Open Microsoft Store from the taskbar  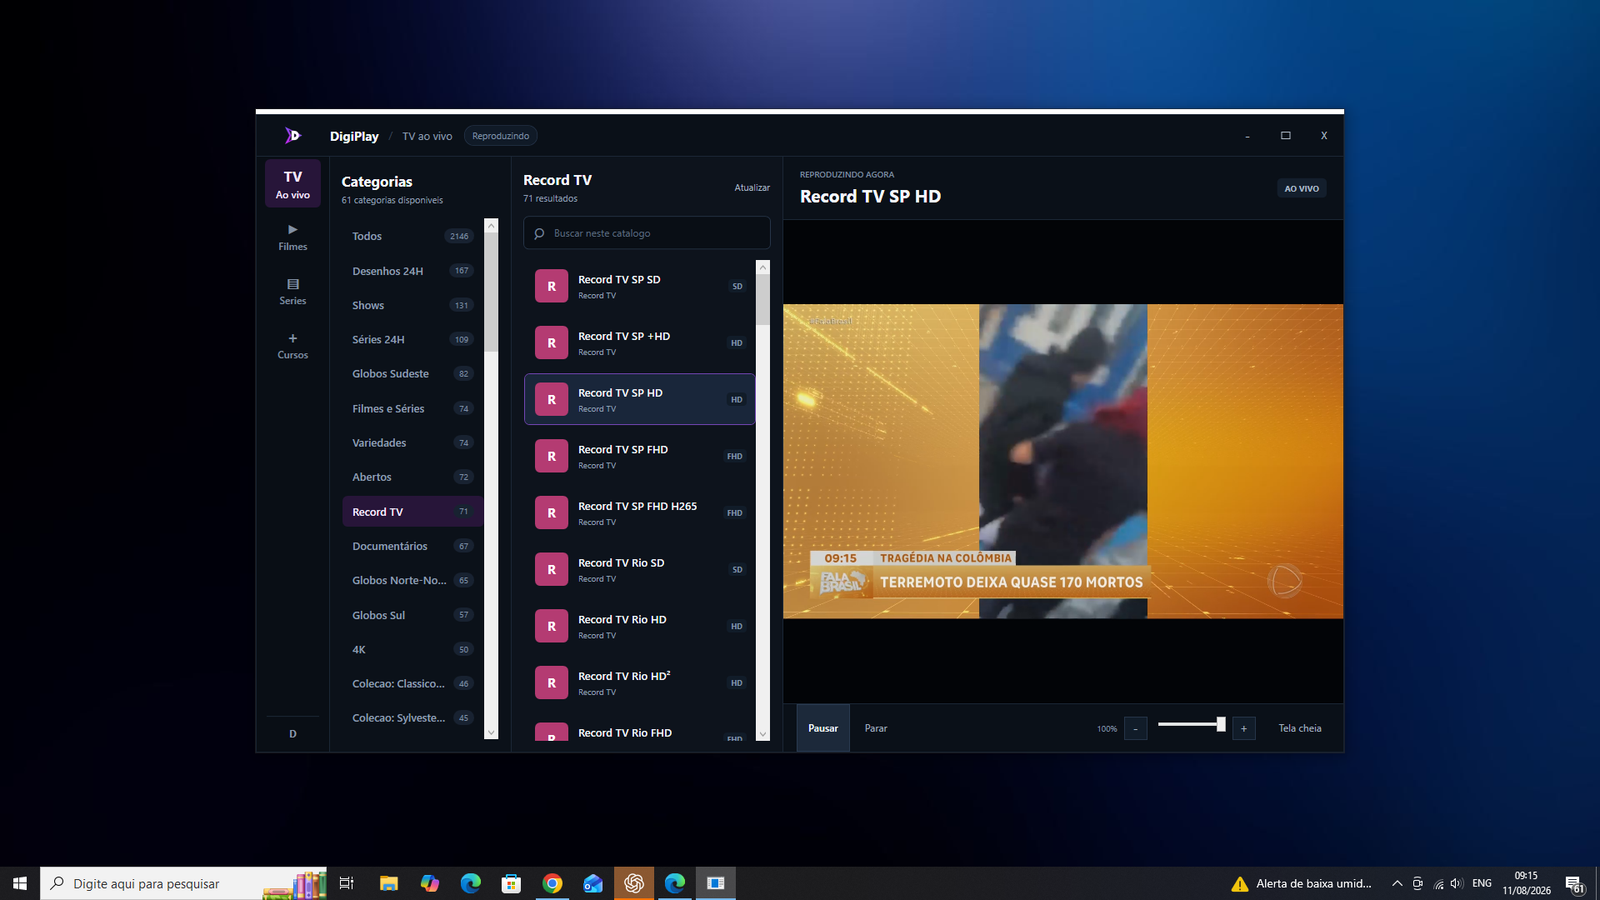click(511, 883)
